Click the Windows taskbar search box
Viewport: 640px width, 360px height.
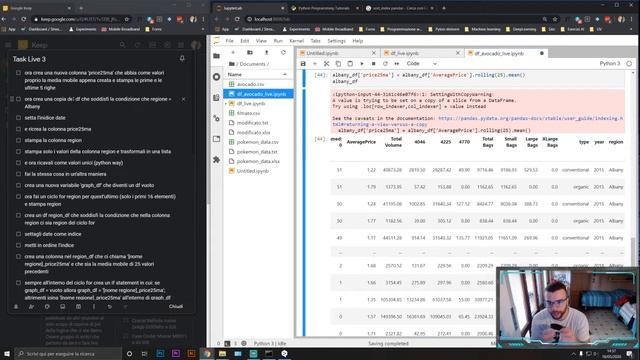point(68,353)
